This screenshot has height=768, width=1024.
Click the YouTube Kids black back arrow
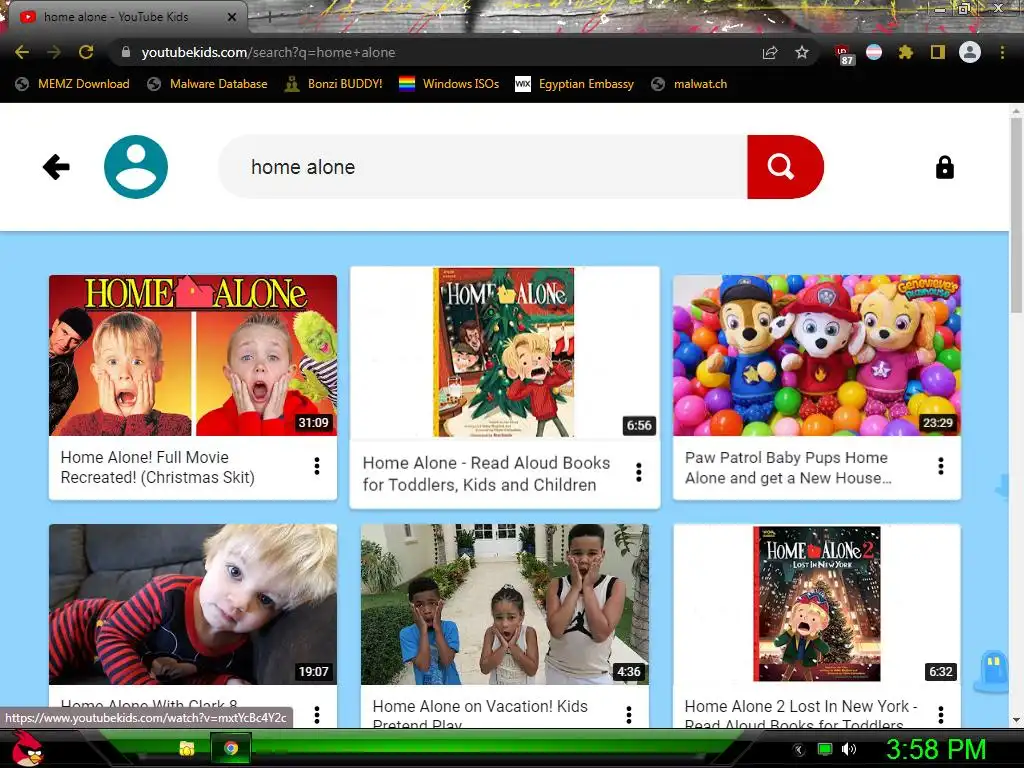tap(56, 167)
